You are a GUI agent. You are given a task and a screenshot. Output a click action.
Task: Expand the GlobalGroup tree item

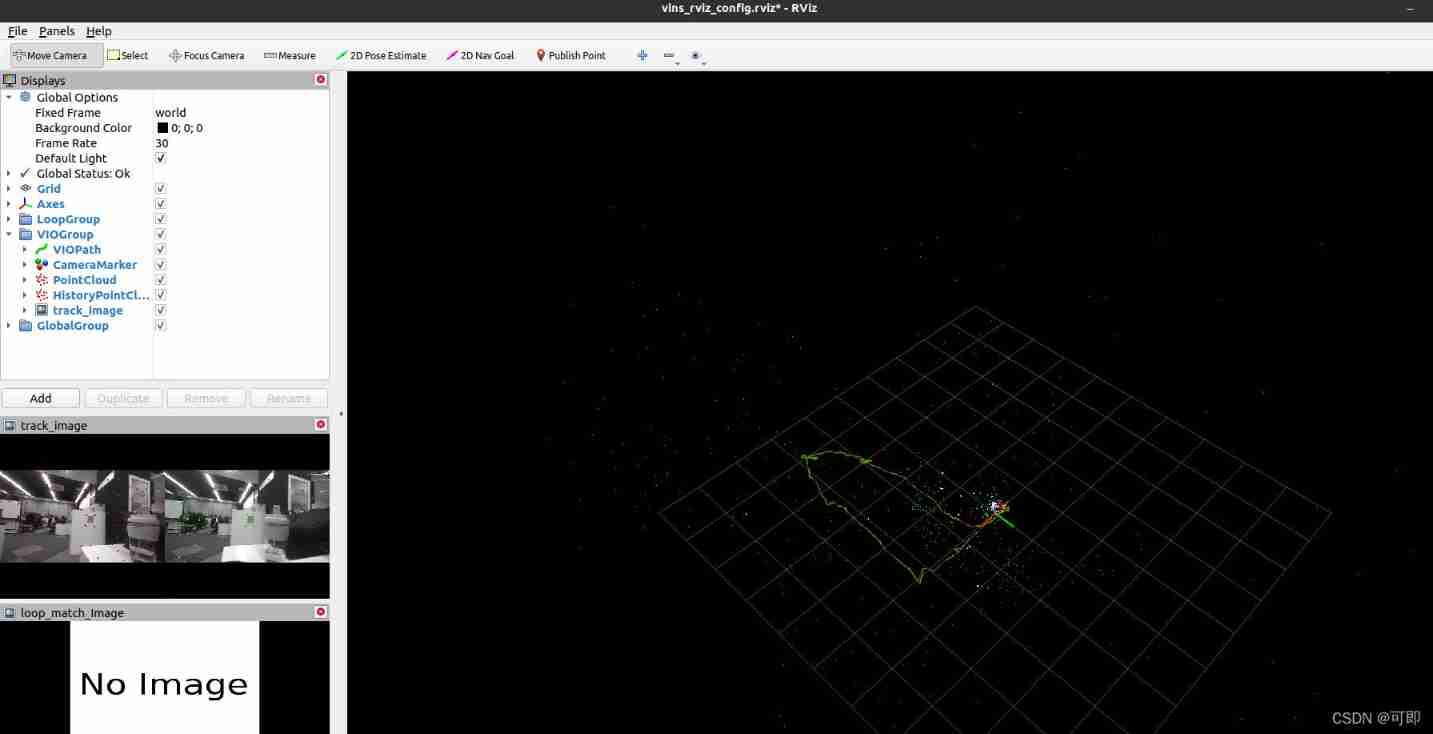click(9, 325)
